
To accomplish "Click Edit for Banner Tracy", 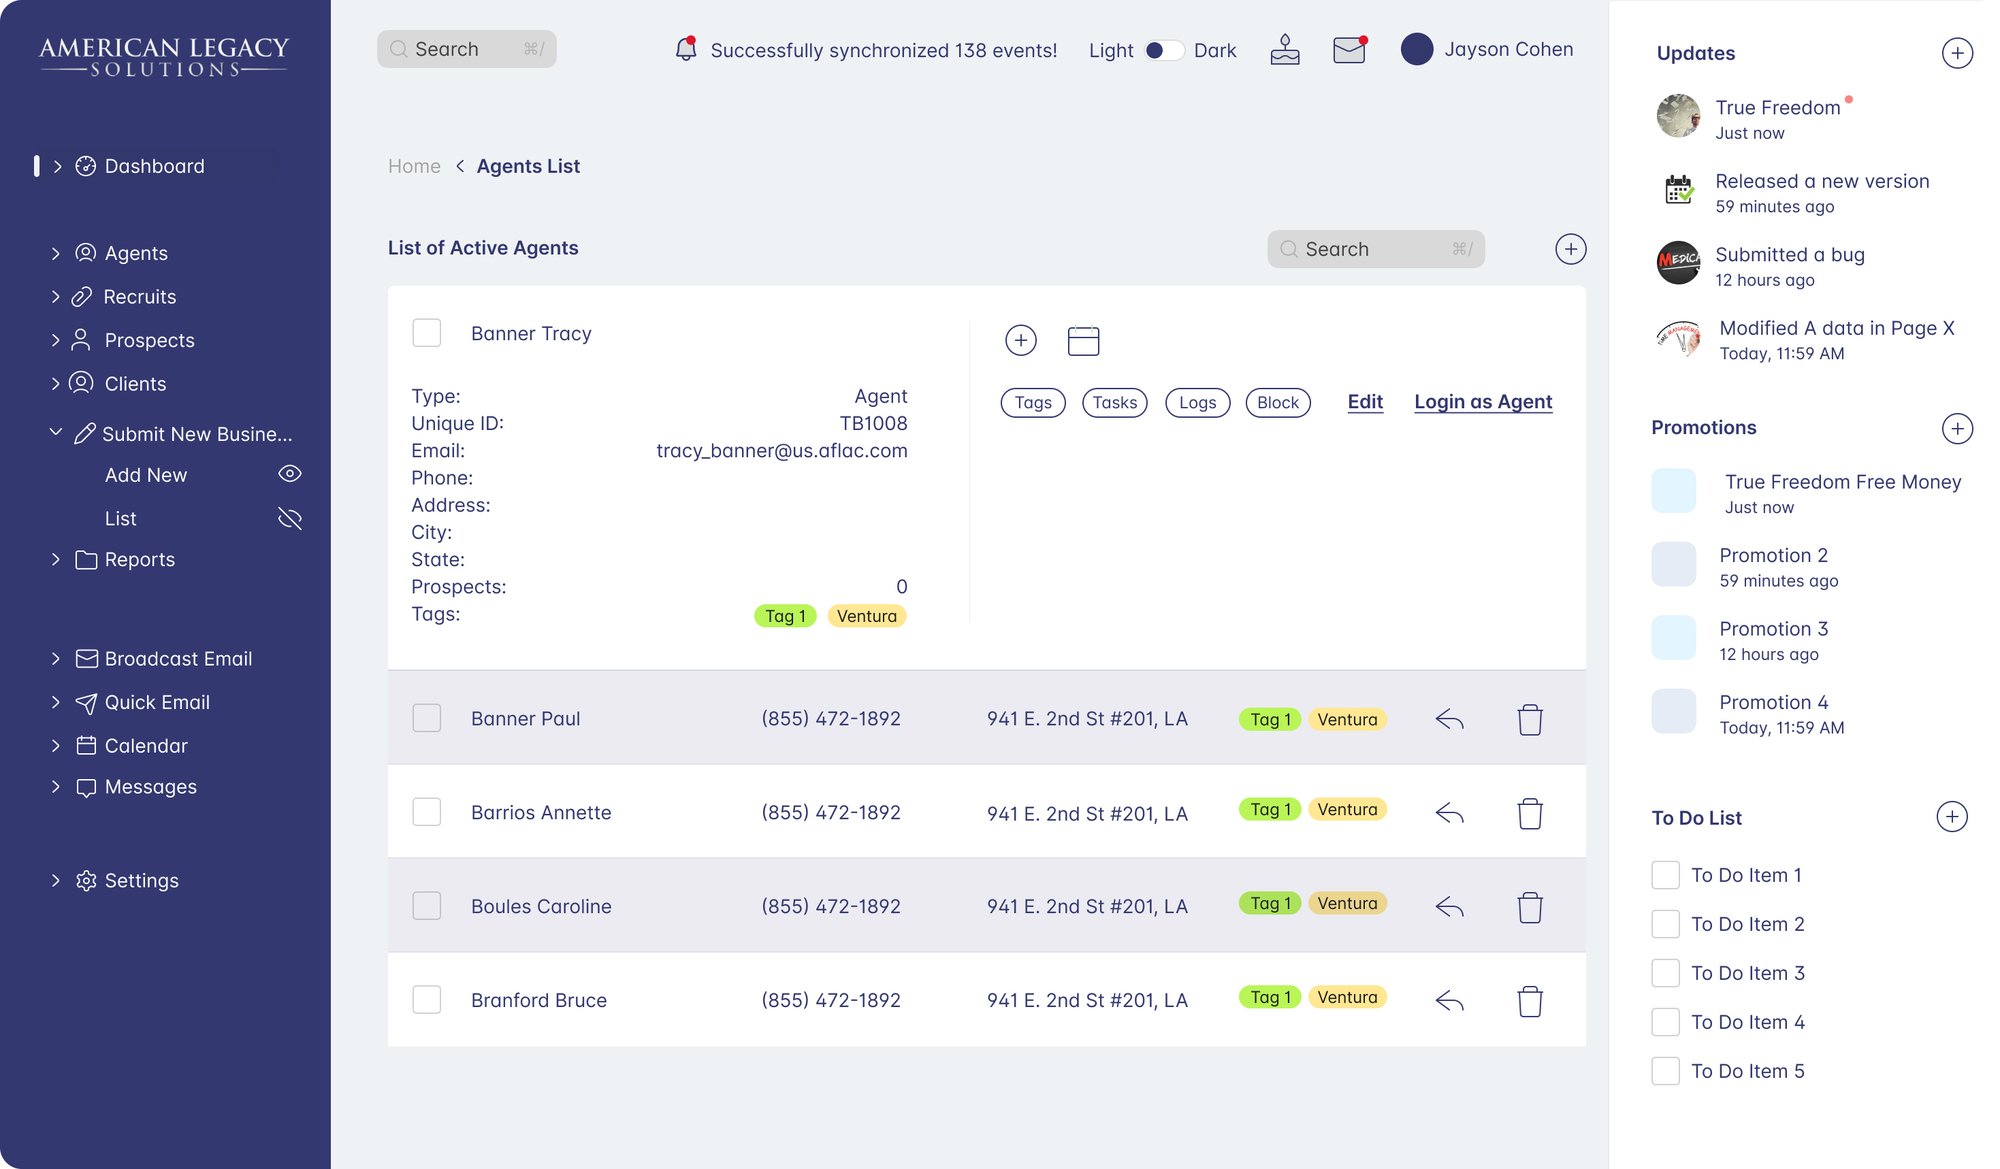I will click(x=1364, y=401).
